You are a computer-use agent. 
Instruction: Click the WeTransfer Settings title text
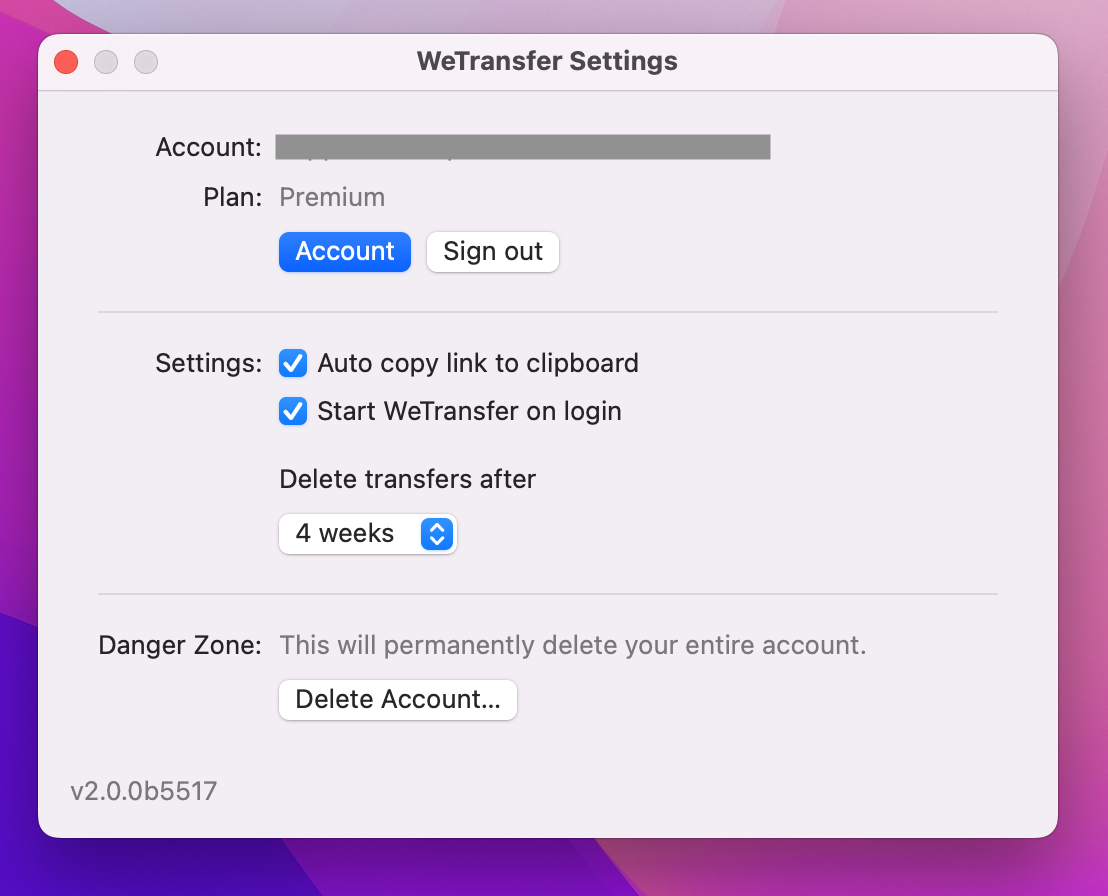click(547, 61)
